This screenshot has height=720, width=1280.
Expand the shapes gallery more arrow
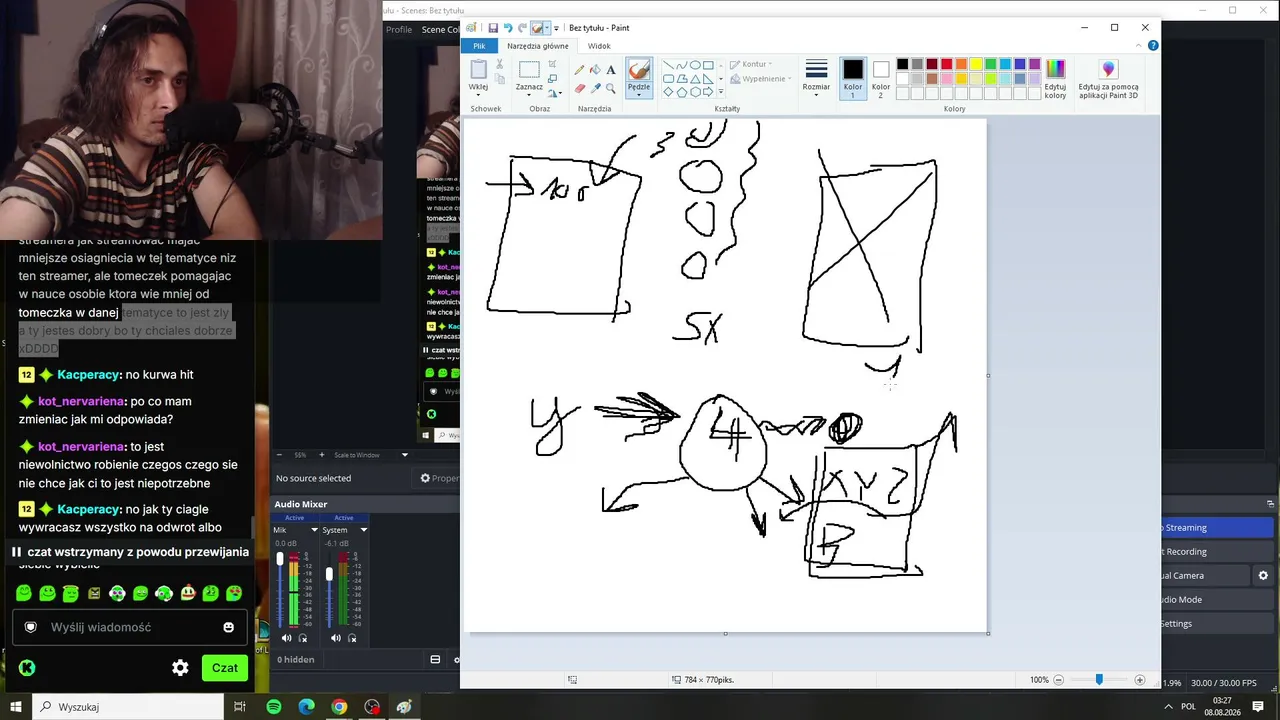(721, 92)
